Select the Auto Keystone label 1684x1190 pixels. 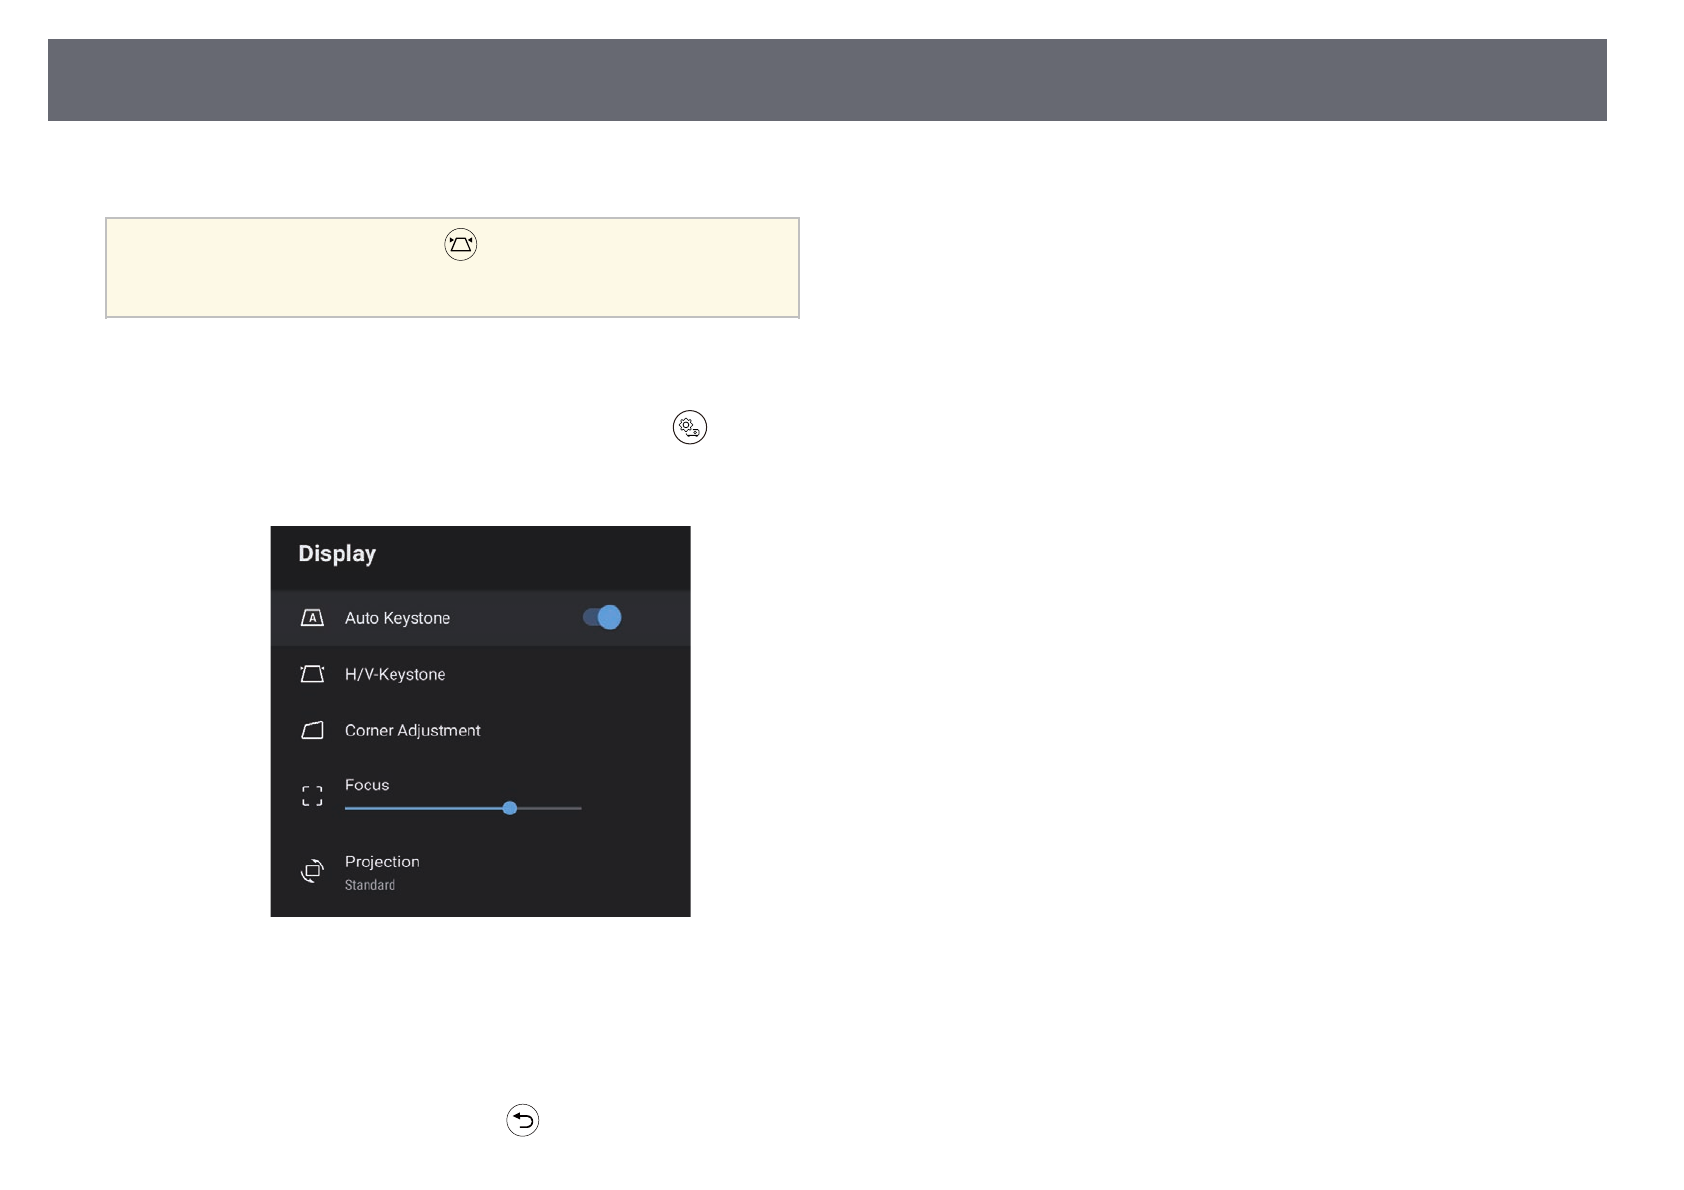(x=397, y=618)
